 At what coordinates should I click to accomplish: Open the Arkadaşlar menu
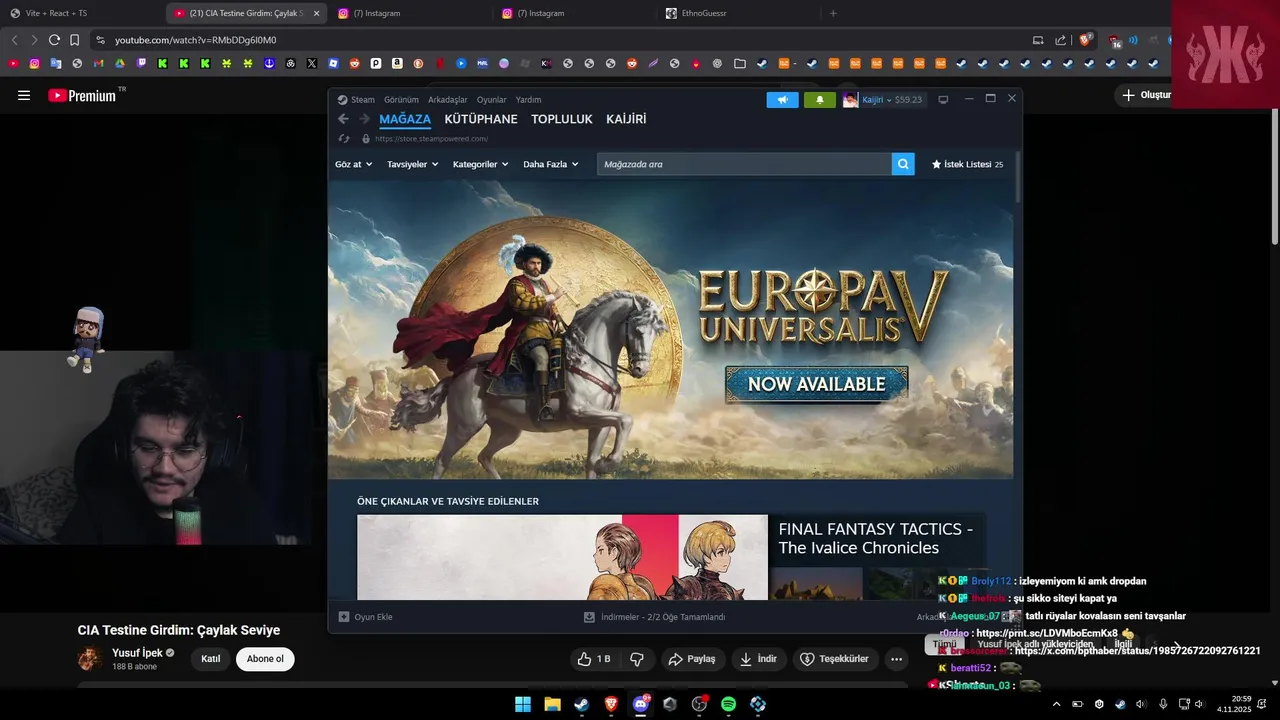447,100
